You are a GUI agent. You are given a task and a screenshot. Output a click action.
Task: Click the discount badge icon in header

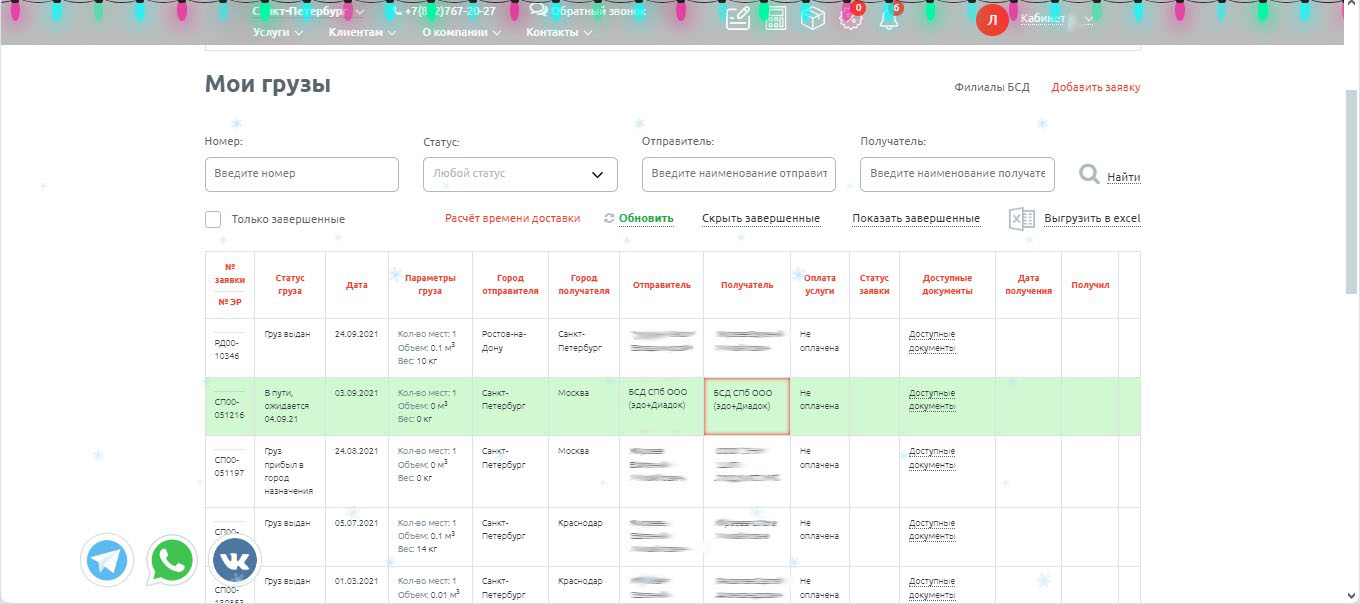(850, 19)
